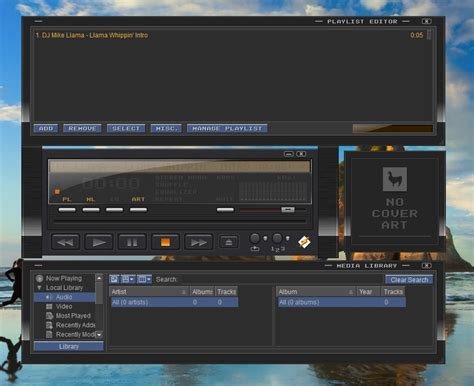Collapse the Local Library tree node
Screen dimensions: 474x386
tap(39, 287)
